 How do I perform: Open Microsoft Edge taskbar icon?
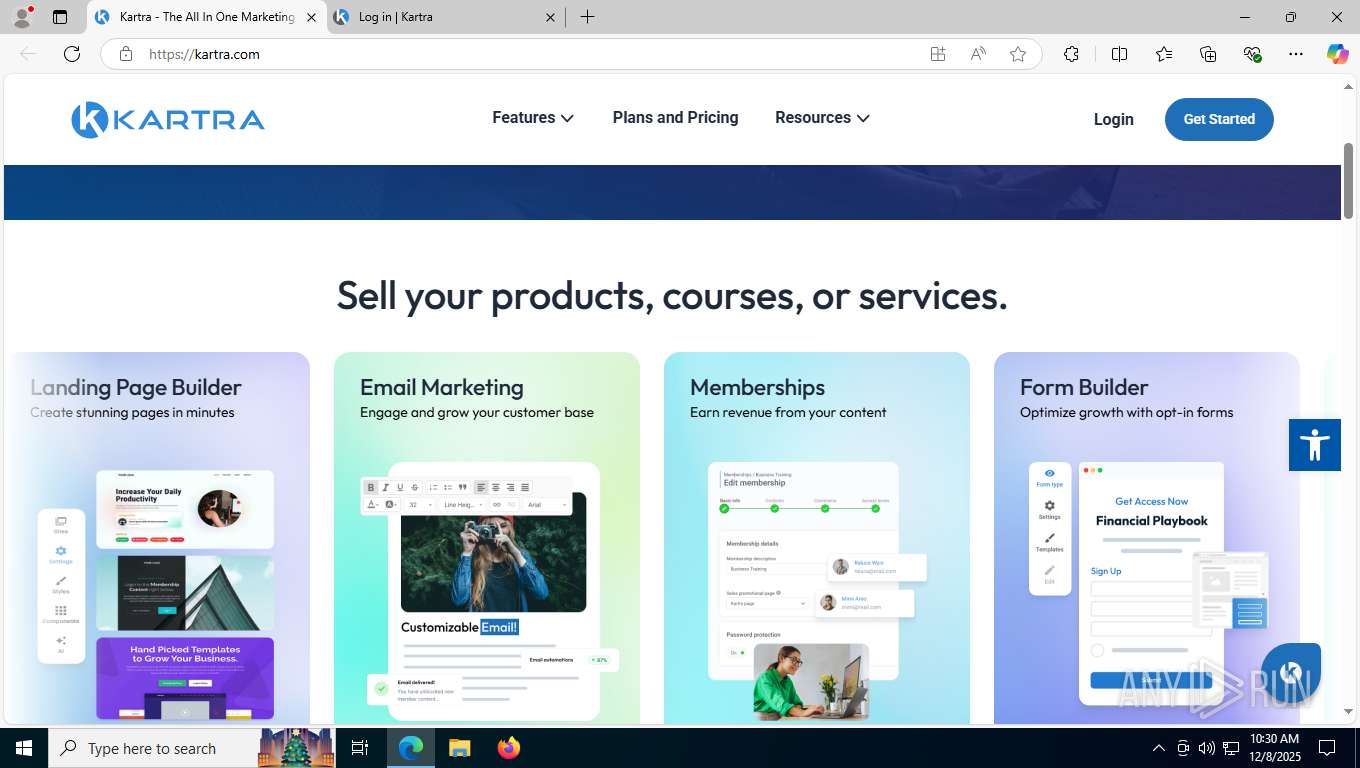click(411, 748)
